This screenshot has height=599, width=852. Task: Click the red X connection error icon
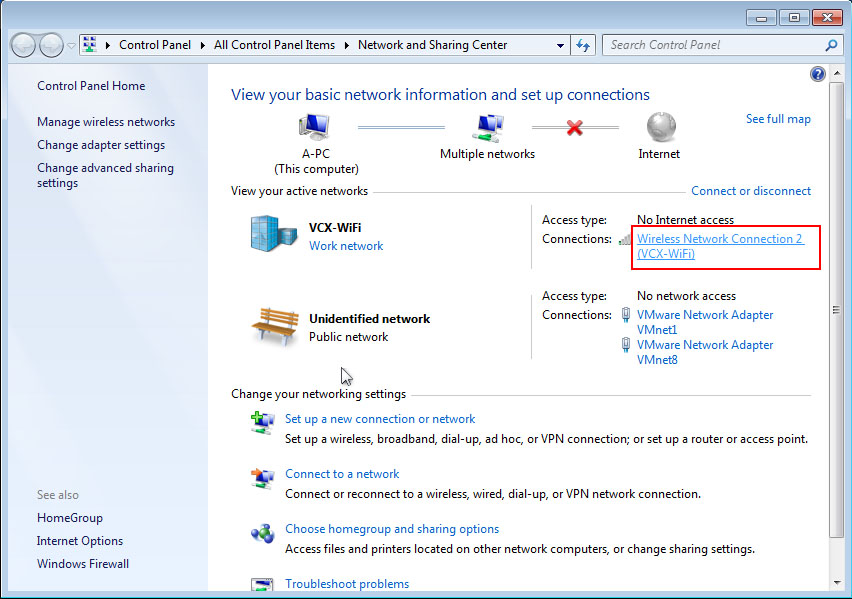click(x=574, y=128)
